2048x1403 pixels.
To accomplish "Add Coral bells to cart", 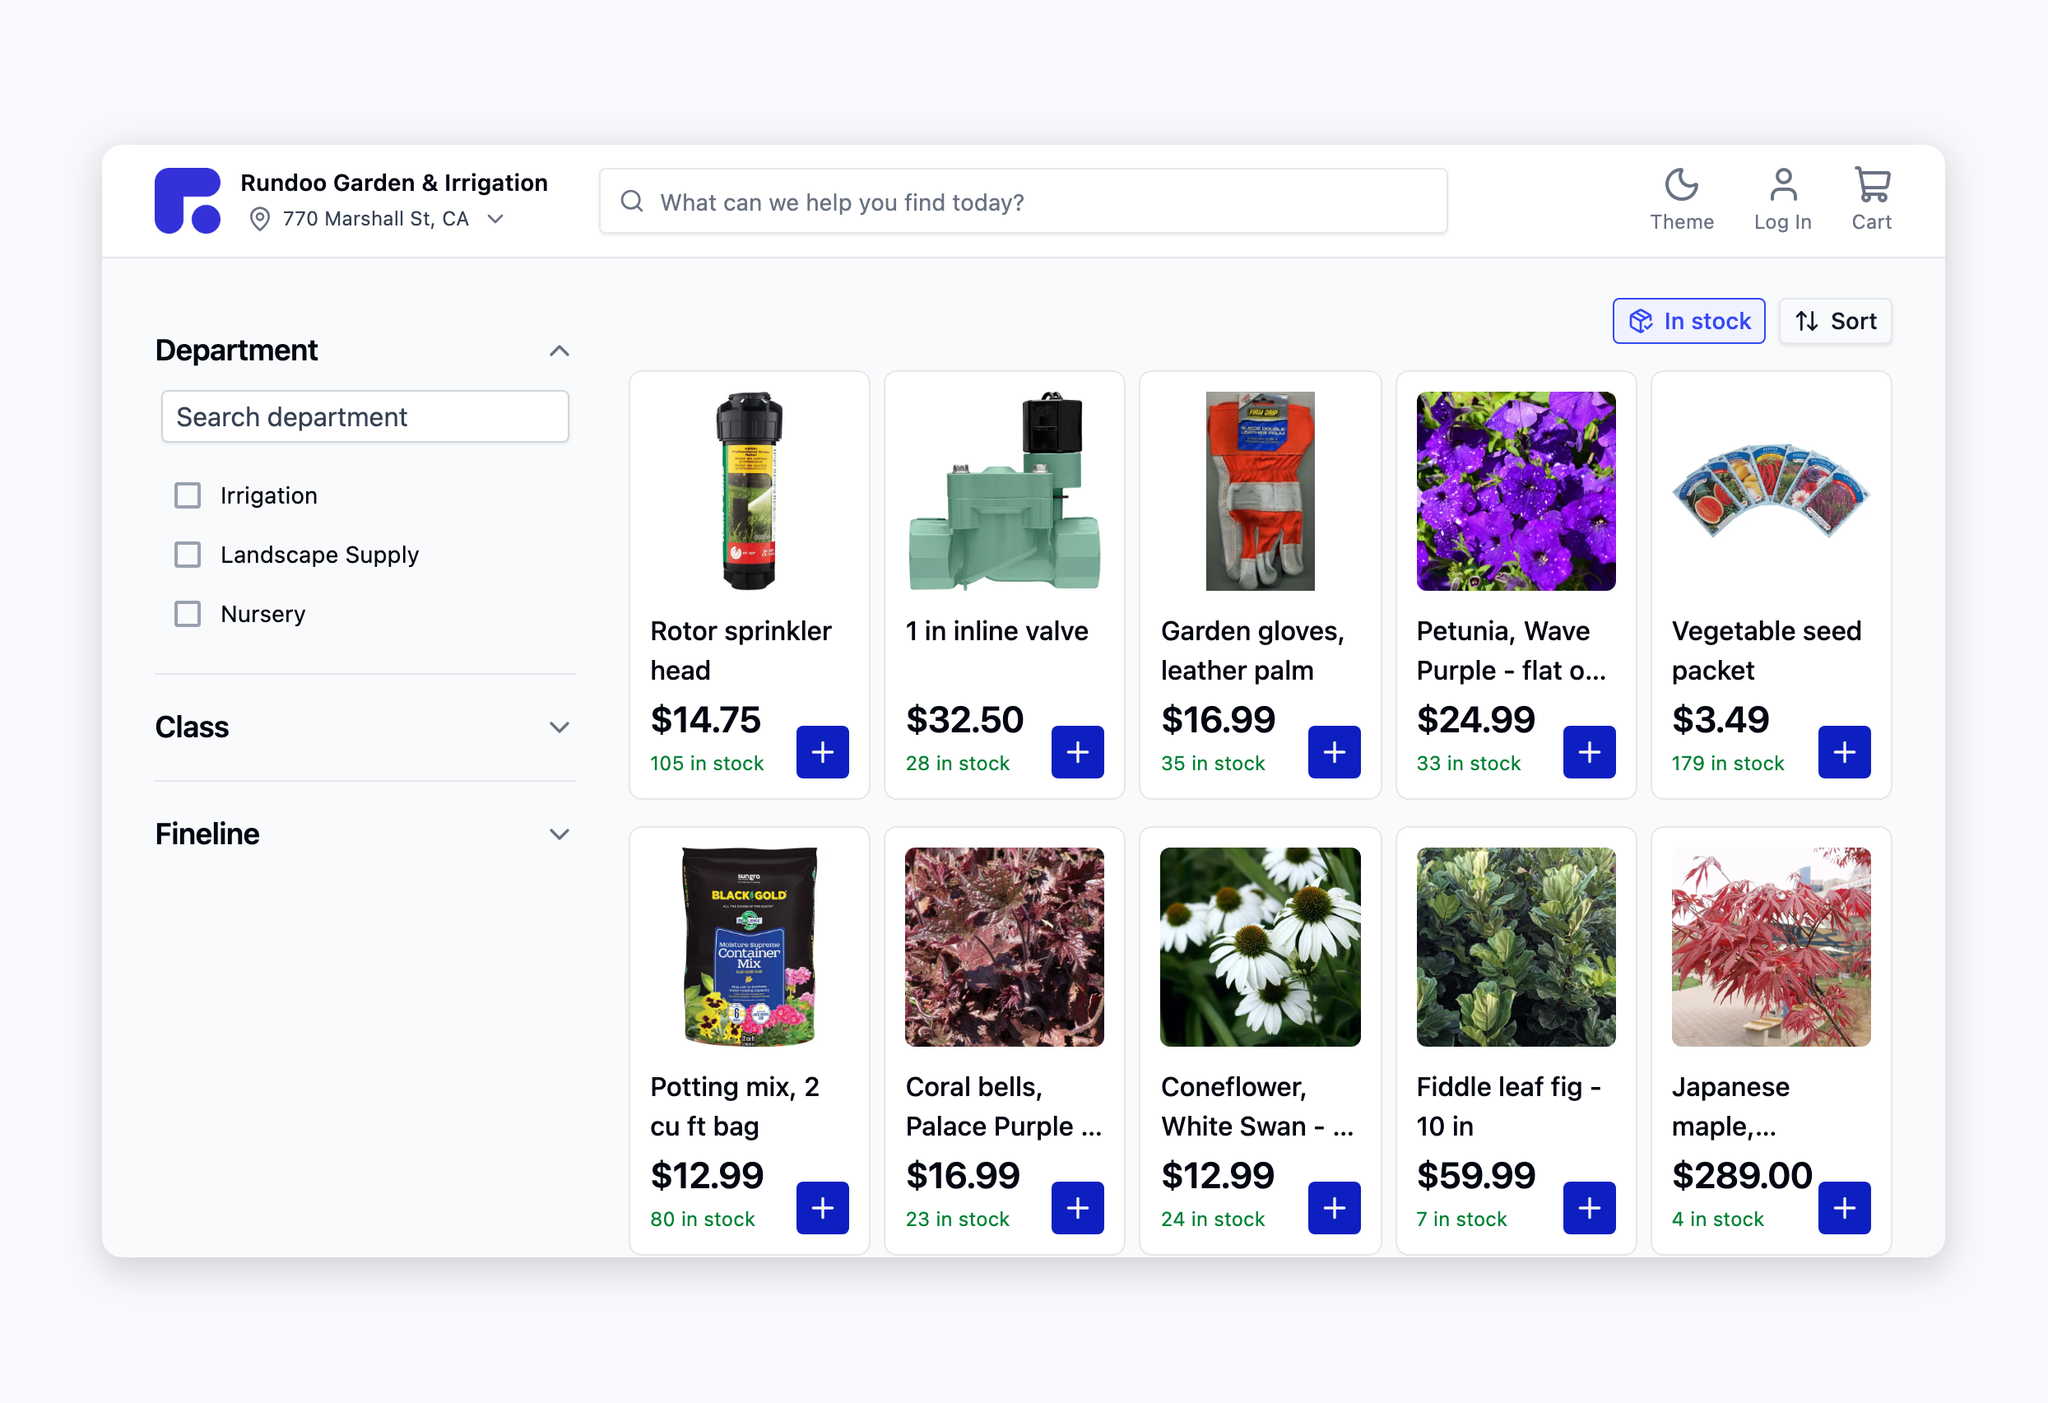I will click(1078, 1208).
